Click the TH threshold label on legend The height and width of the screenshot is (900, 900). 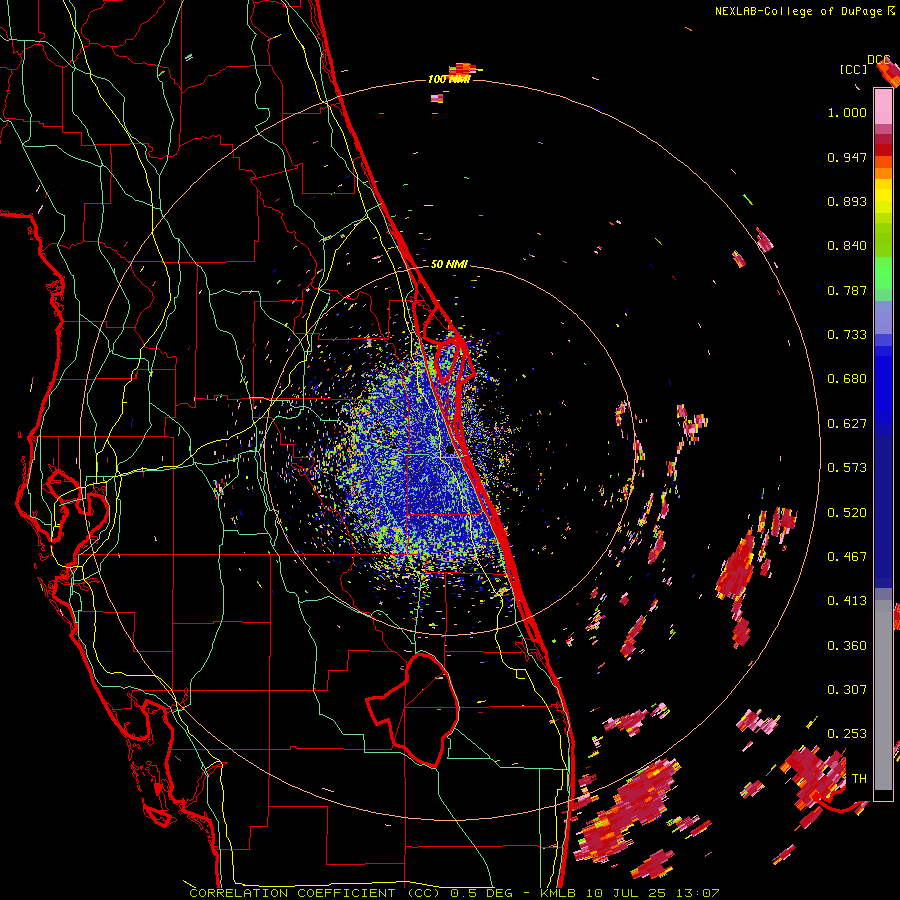(859, 779)
